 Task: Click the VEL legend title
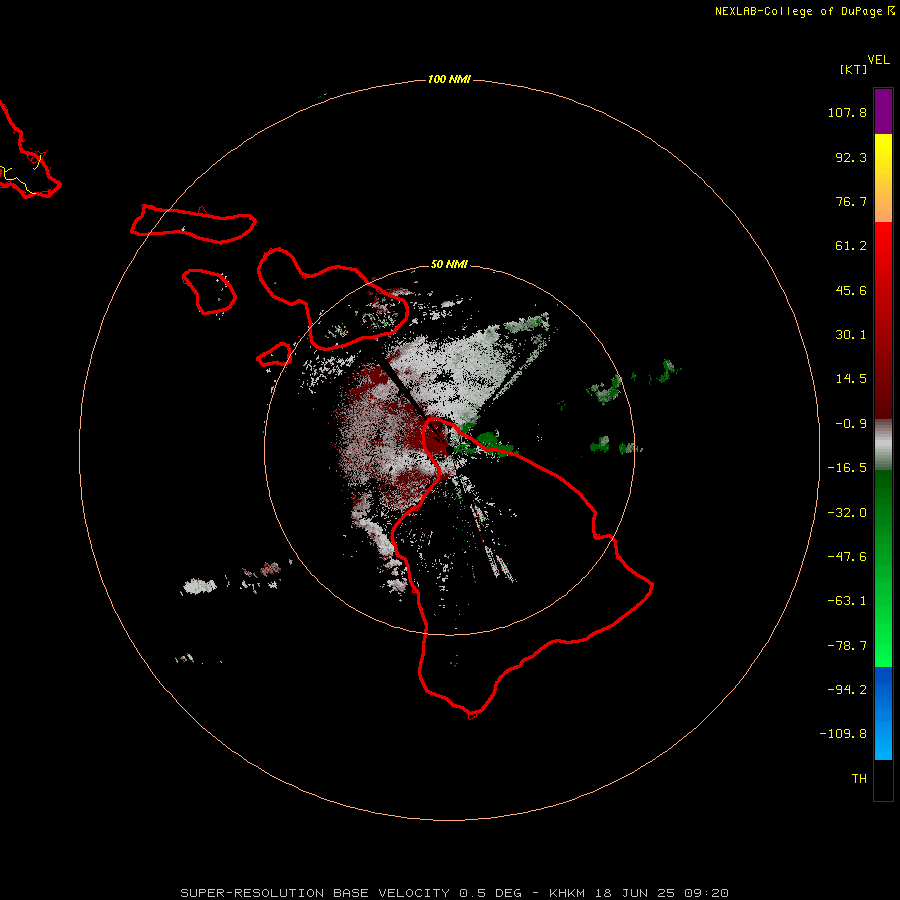[878, 60]
